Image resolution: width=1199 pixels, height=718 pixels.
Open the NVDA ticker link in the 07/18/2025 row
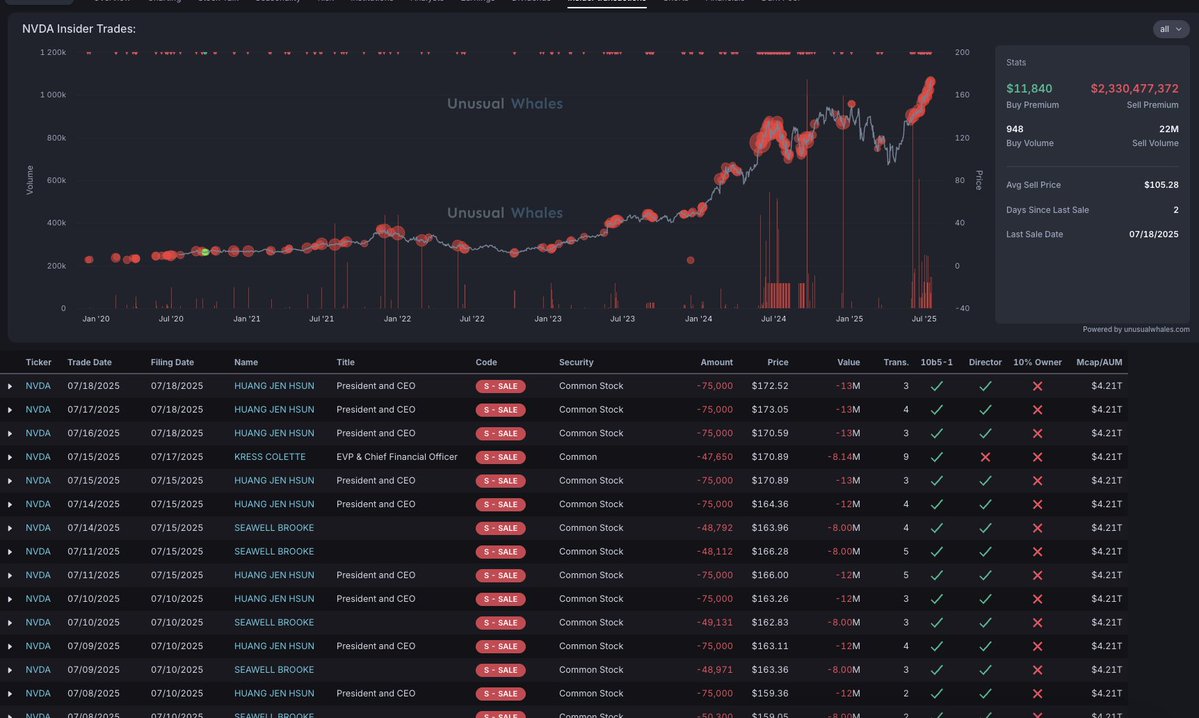coord(38,386)
